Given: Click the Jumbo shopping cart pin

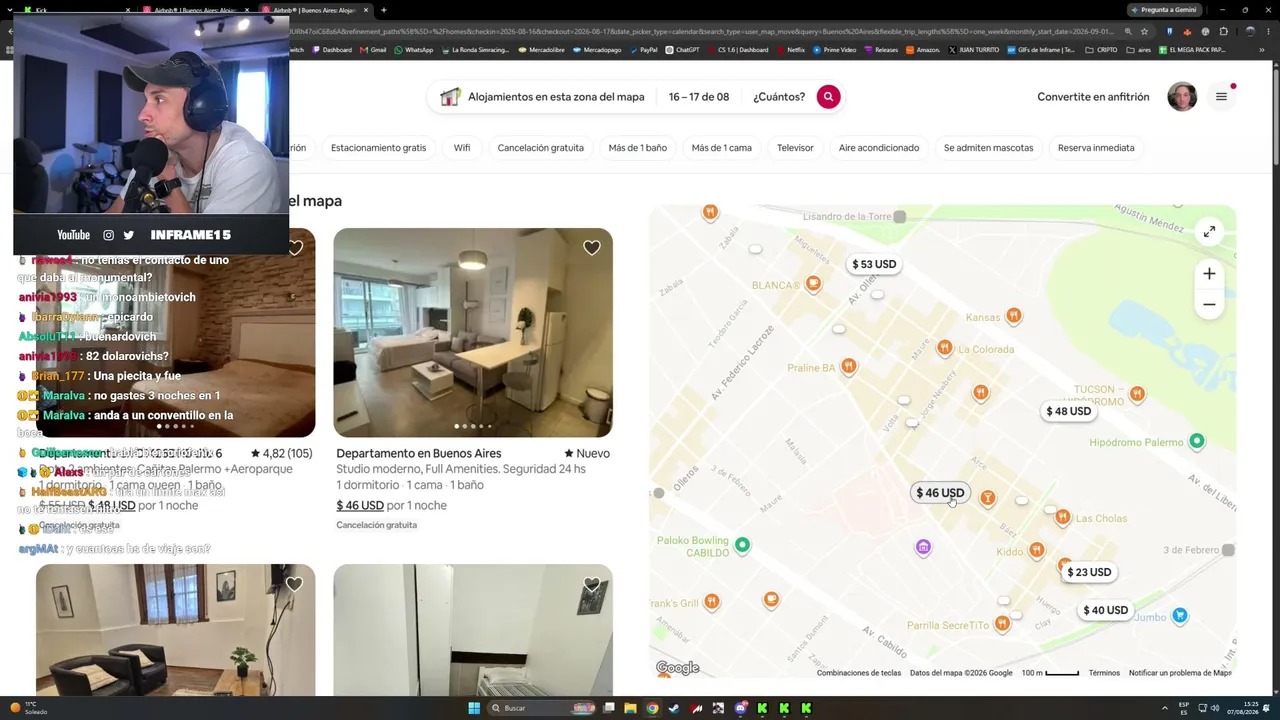Looking at the screenshot, I should 1180,616.
